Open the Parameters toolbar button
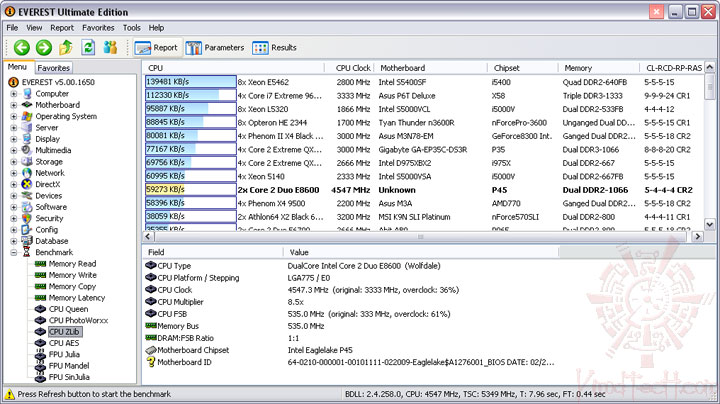This screenshot has width=720, height=404. point(215,48)
